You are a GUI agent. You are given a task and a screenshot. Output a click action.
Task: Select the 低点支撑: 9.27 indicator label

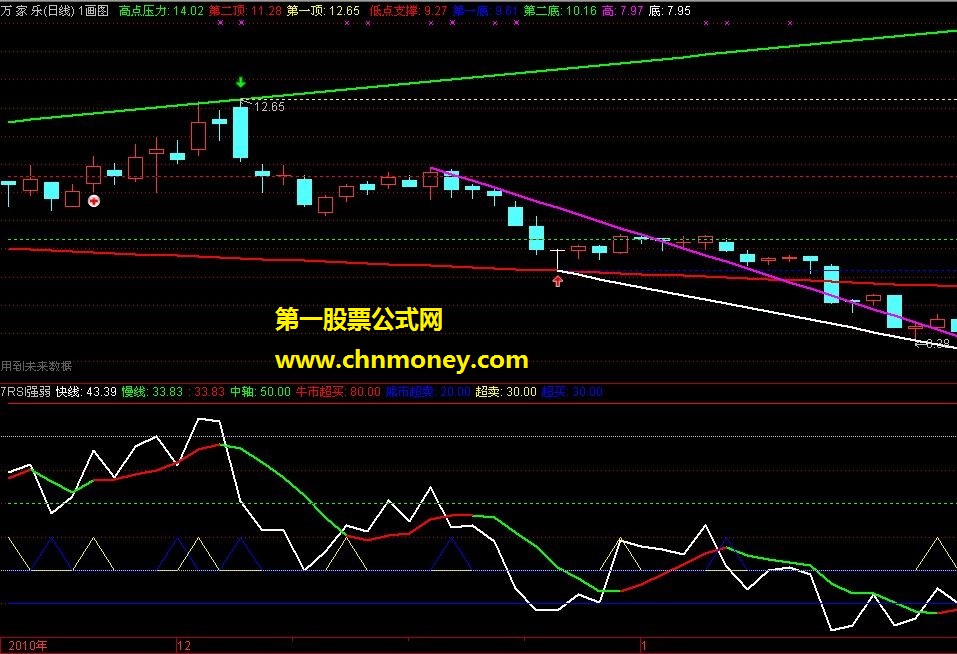(x=408, y=10)
